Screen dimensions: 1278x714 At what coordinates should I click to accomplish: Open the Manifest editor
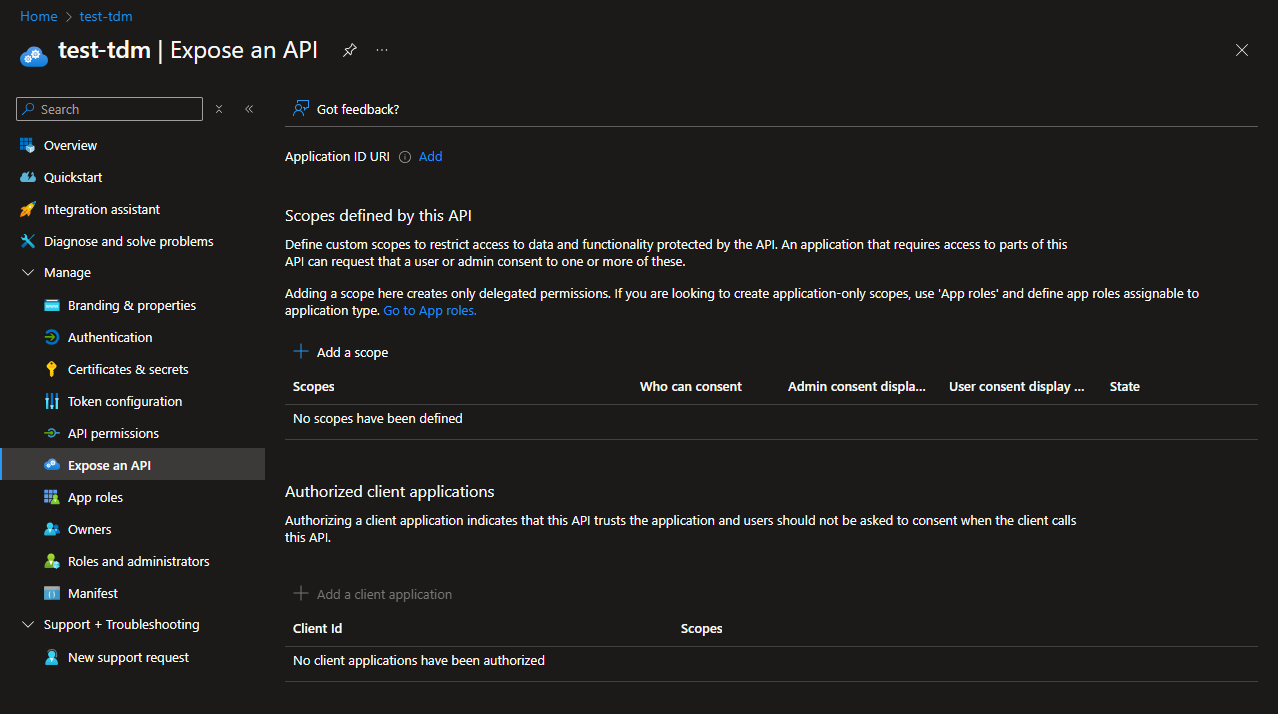[x=93, y=593]
